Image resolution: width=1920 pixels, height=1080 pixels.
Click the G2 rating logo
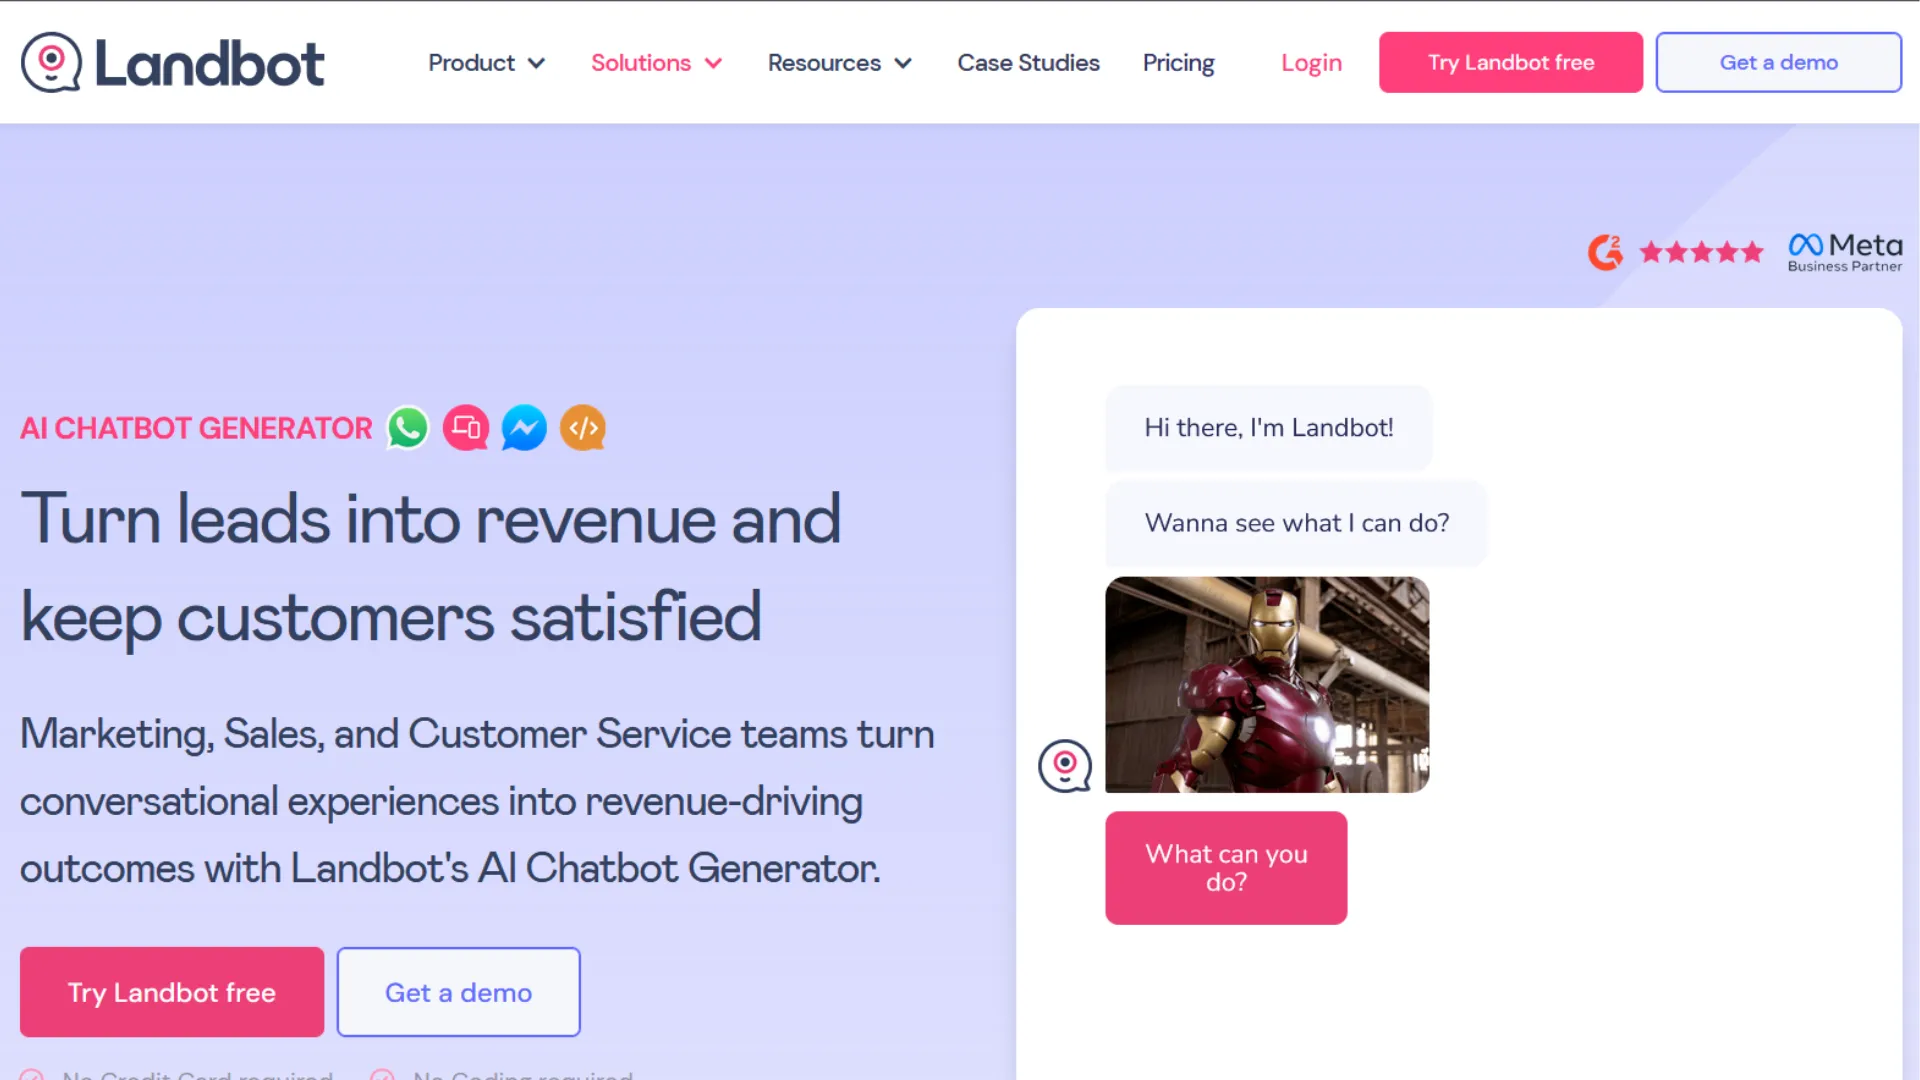click(1606, 252)
